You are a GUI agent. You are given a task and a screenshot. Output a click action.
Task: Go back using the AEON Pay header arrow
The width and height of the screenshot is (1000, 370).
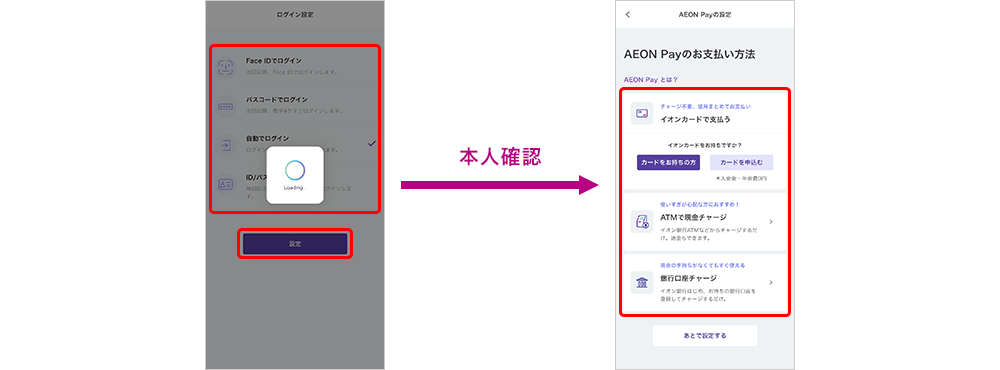[x=628, y=15]
